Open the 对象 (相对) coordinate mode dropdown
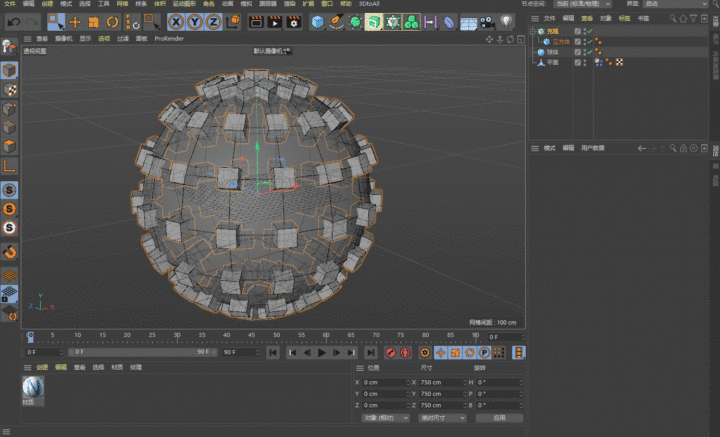720x437 pixels. point(384,418)
